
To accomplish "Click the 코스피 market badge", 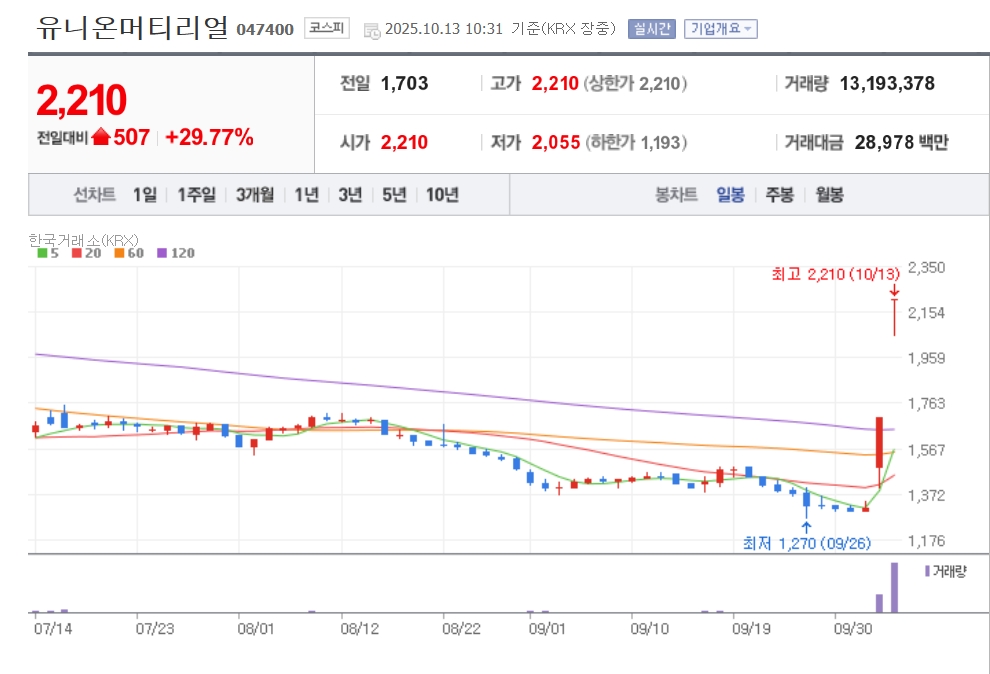I will (326, 28).
